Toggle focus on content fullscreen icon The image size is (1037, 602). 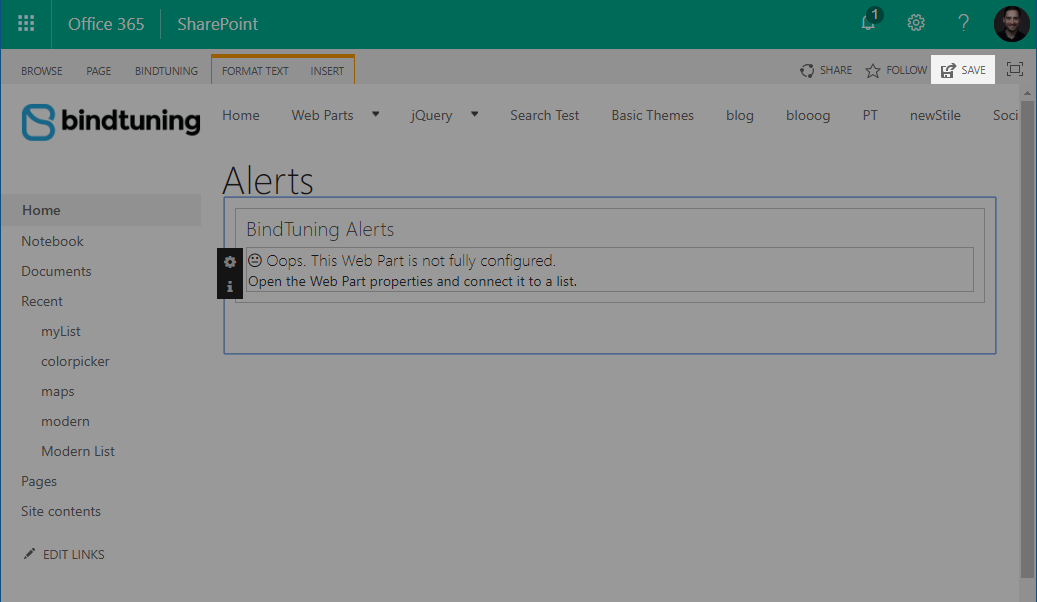(x=1015, y=69)
